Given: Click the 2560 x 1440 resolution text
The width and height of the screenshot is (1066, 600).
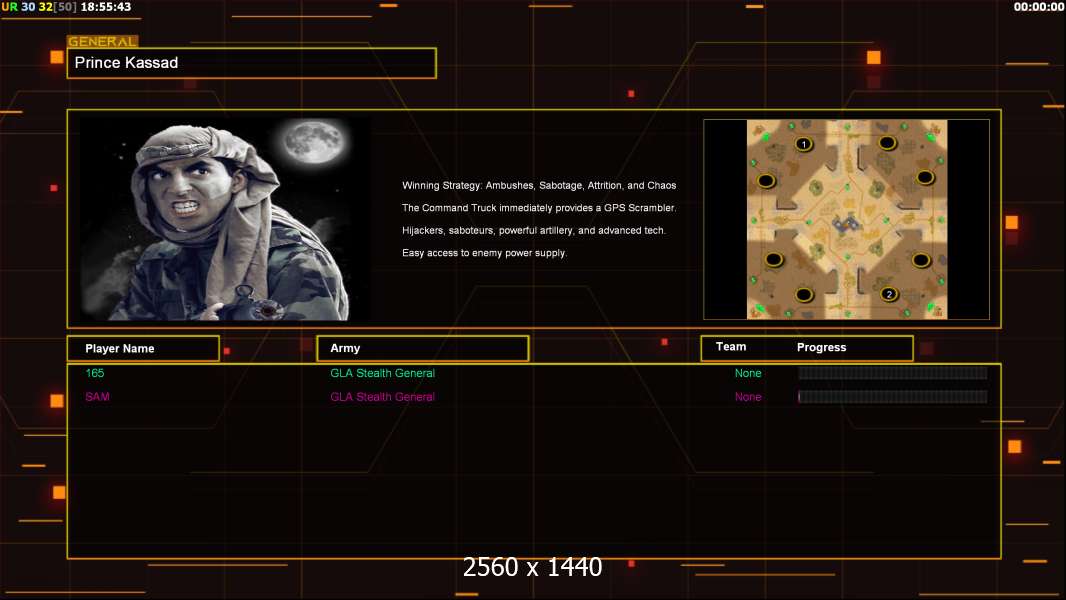Looking at the screenshot, I should click(532, 567).
